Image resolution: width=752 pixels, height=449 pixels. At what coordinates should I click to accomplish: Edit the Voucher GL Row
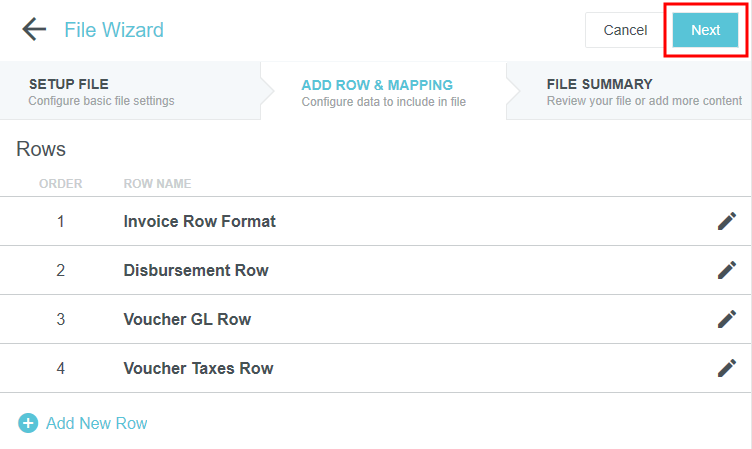pos(727,319)
